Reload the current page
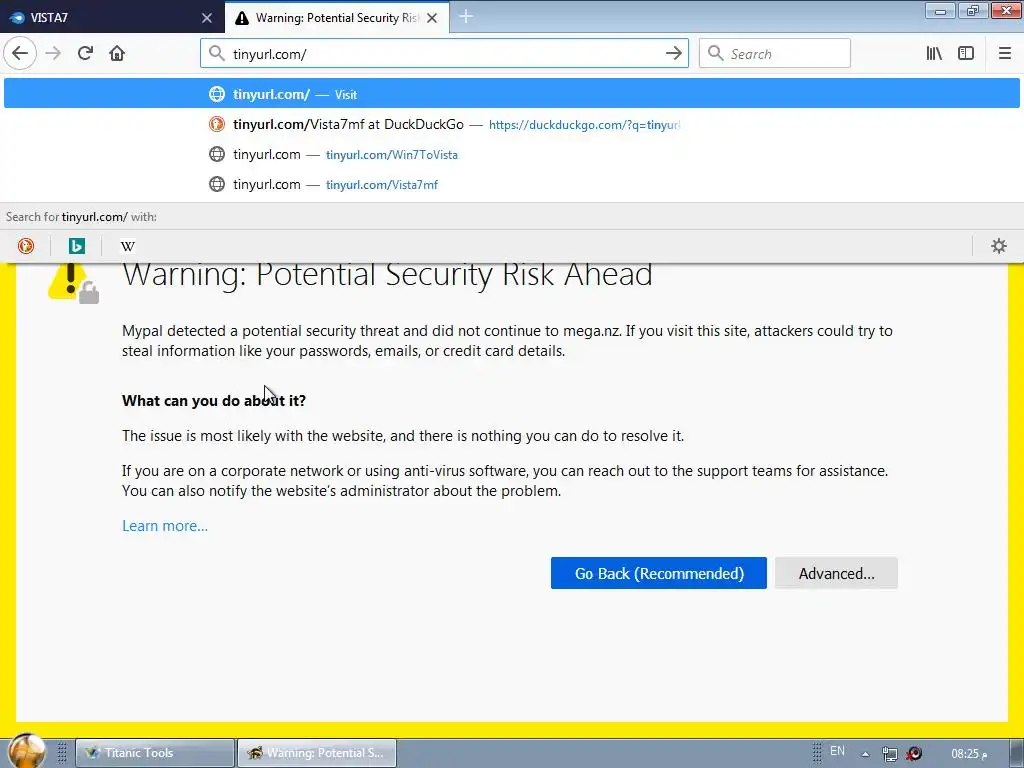 coord(86,53)
